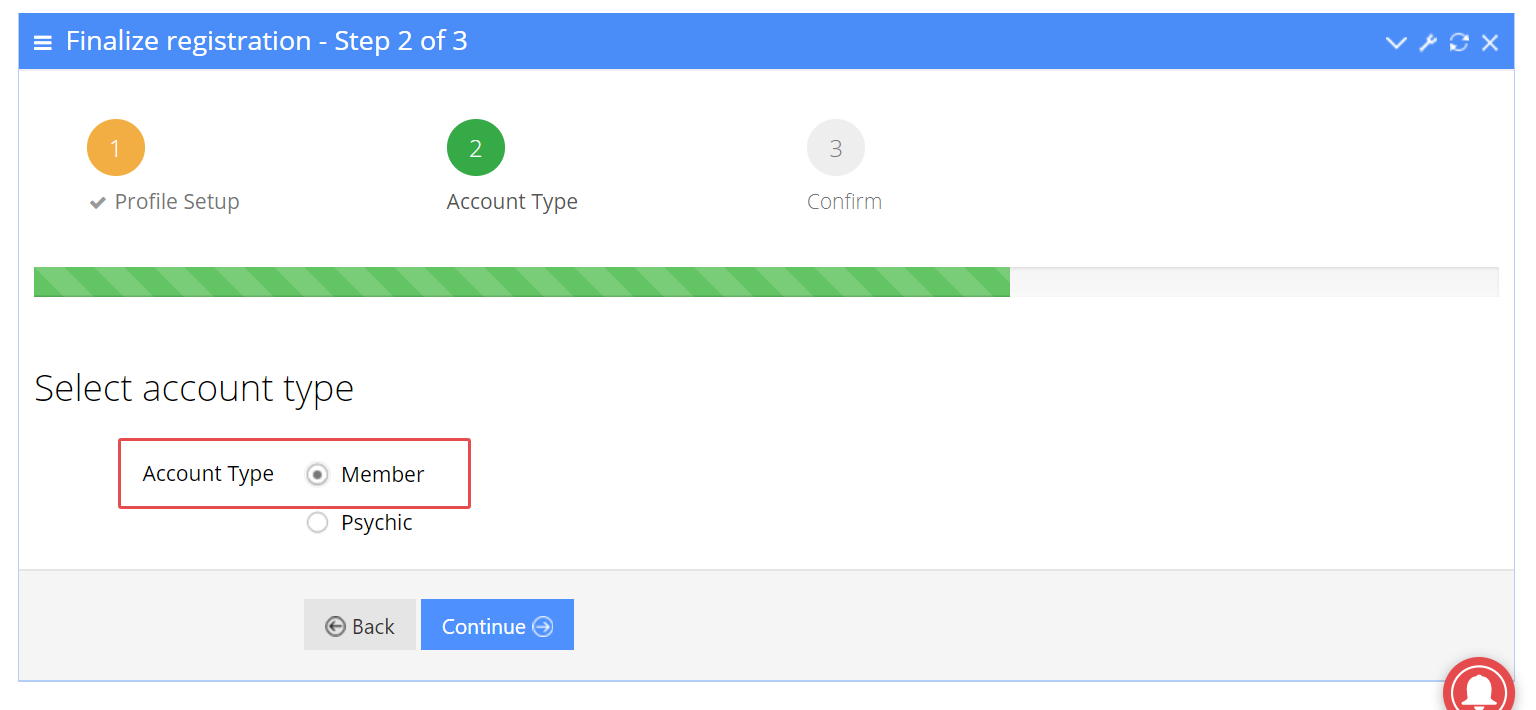Click the green step 2 circle
The width and height of the screenshot is (1536, 710).
(476, 149)
